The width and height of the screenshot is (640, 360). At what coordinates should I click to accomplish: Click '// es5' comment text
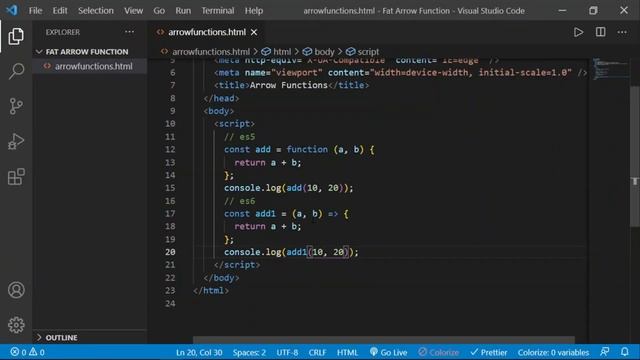pyautogui.click(x=240, y=137)
